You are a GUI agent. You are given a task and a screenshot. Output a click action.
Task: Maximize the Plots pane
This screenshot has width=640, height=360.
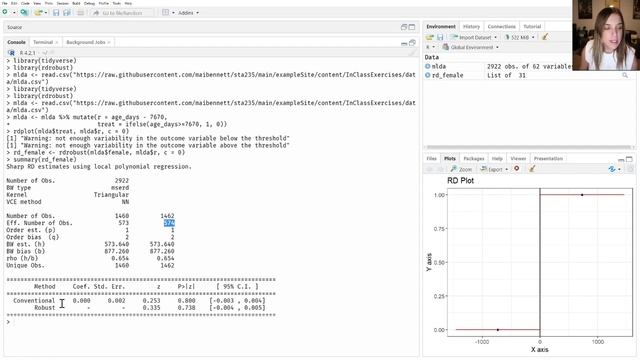pyautogui.click(x=629, y=159)
